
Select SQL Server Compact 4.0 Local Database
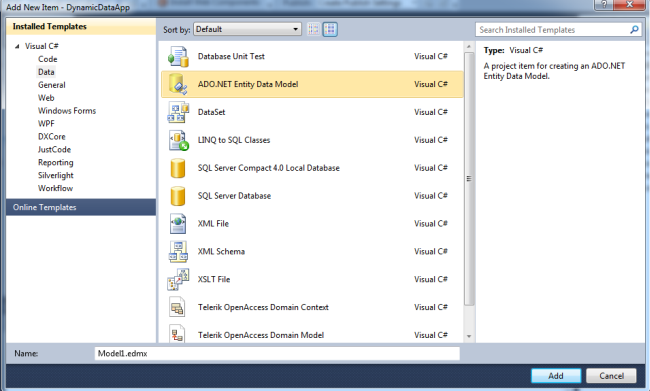269,168
